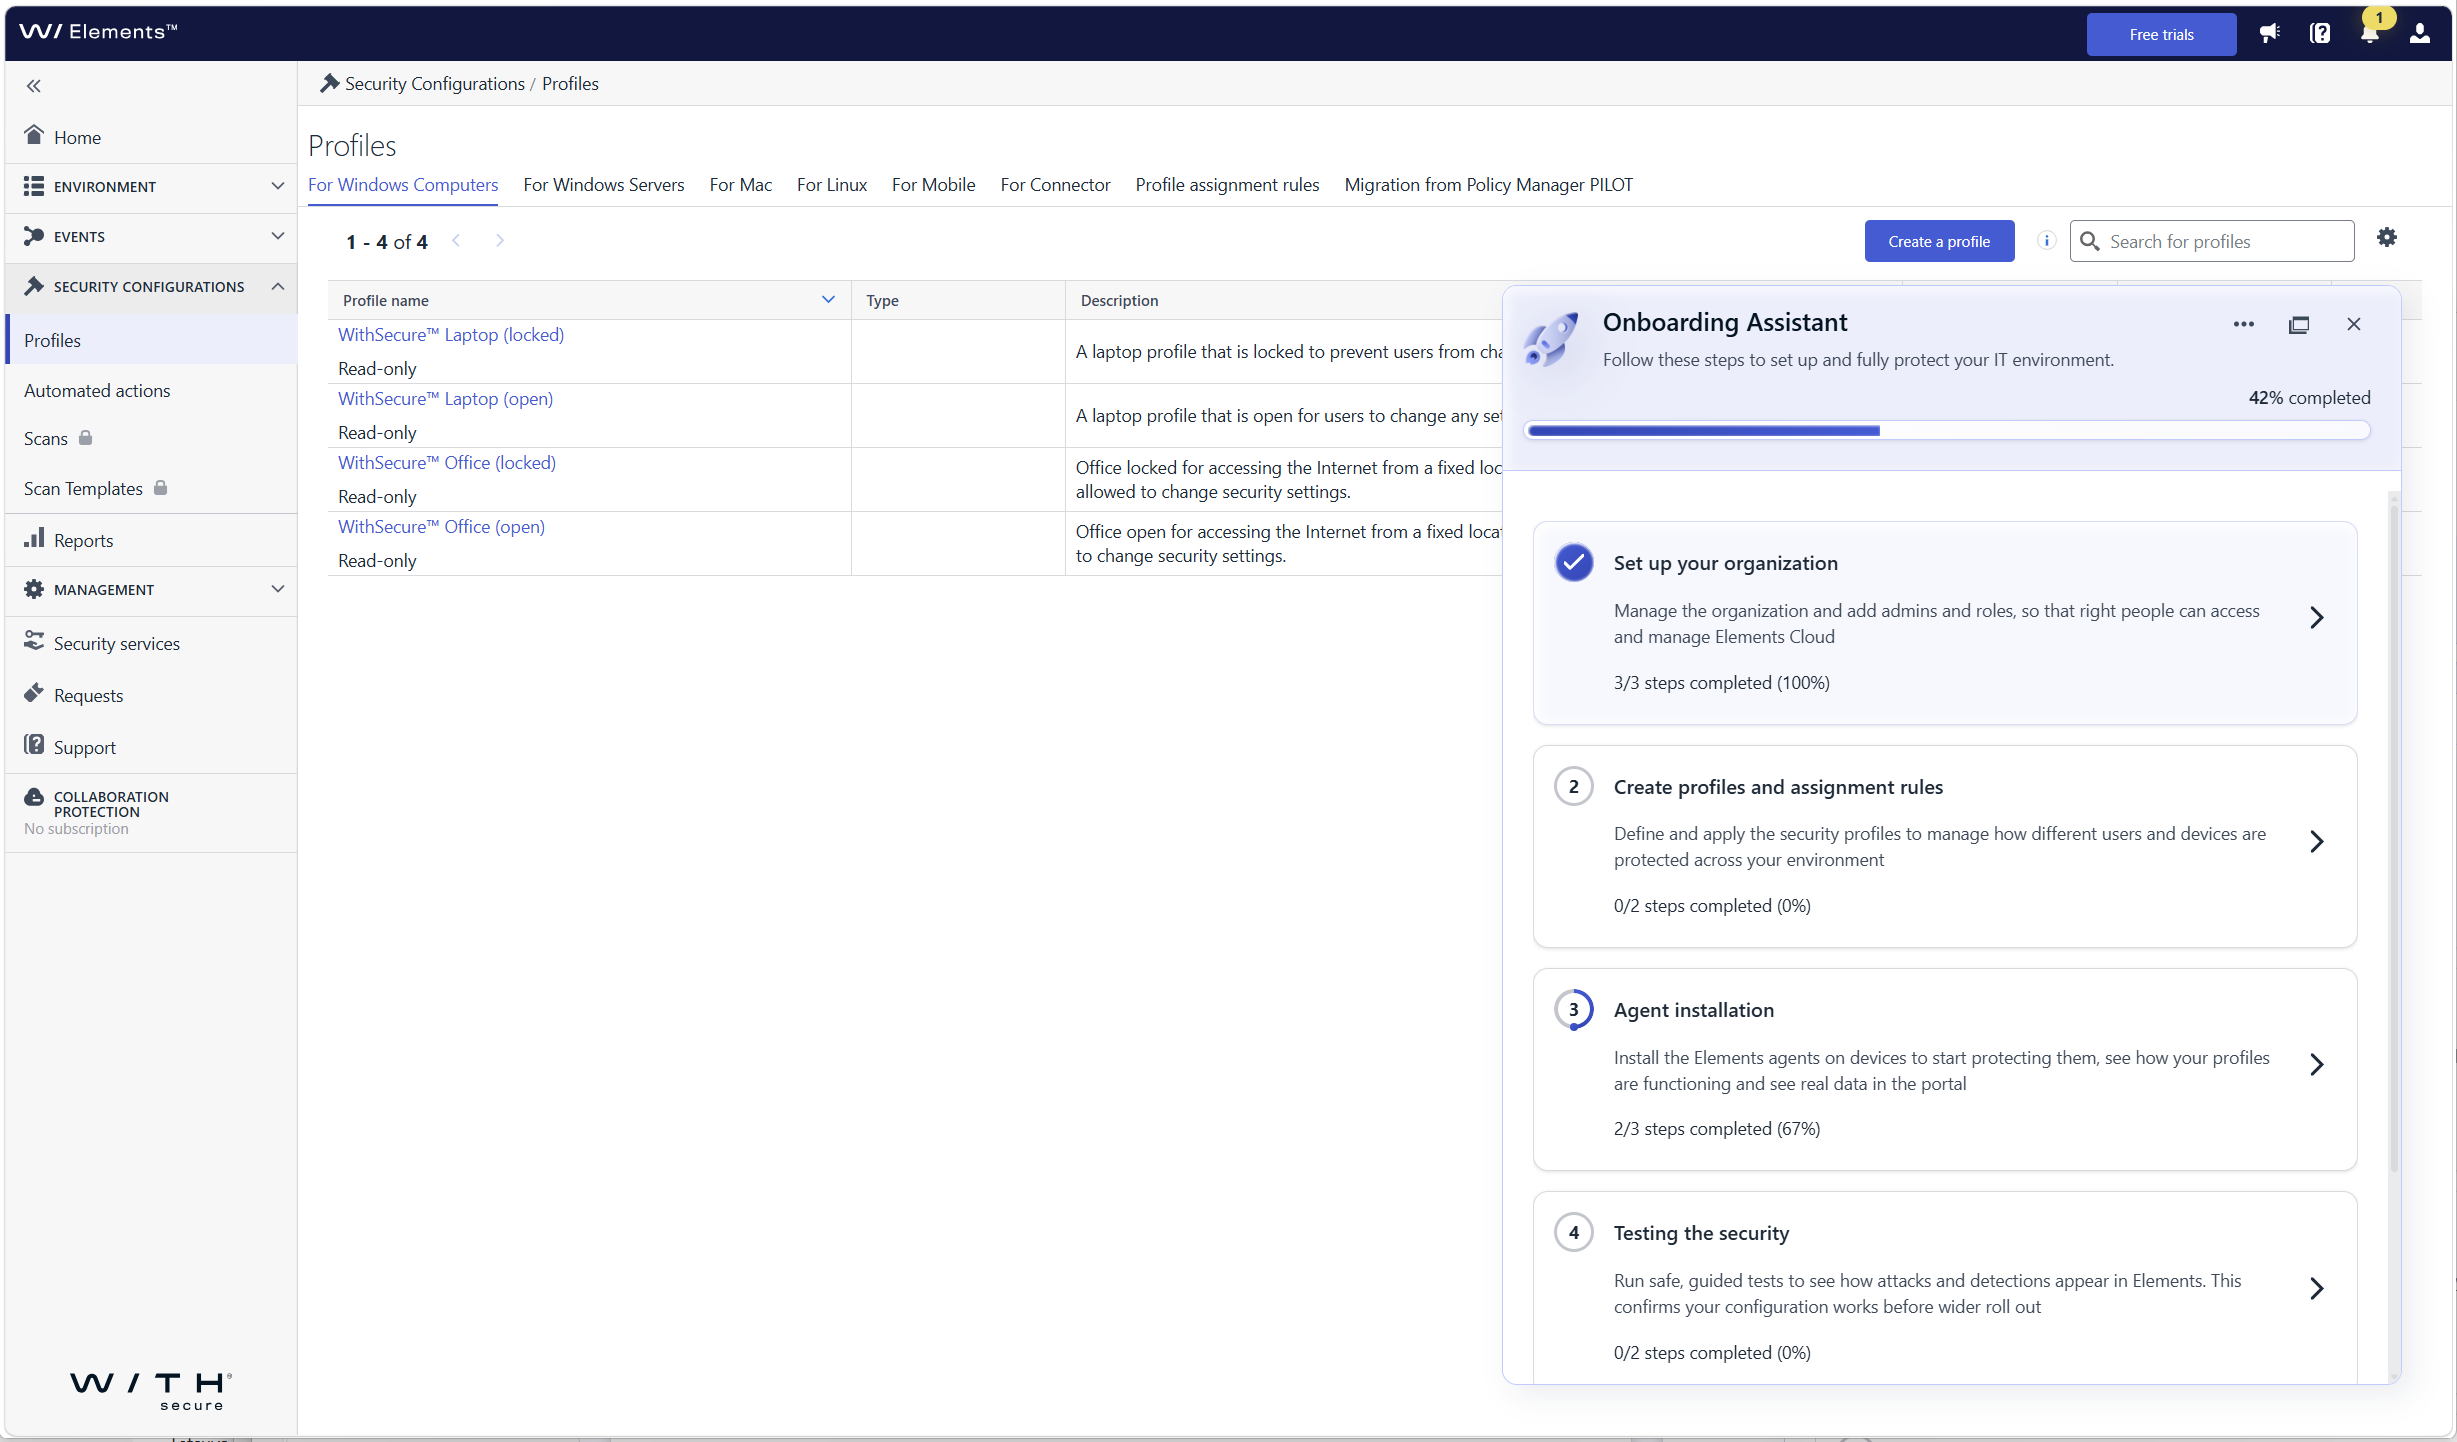Collapse the sidebar with double-chevron icon
Screen dimensions: 2457x1442
pyautogui.click(x=34, y=86)
